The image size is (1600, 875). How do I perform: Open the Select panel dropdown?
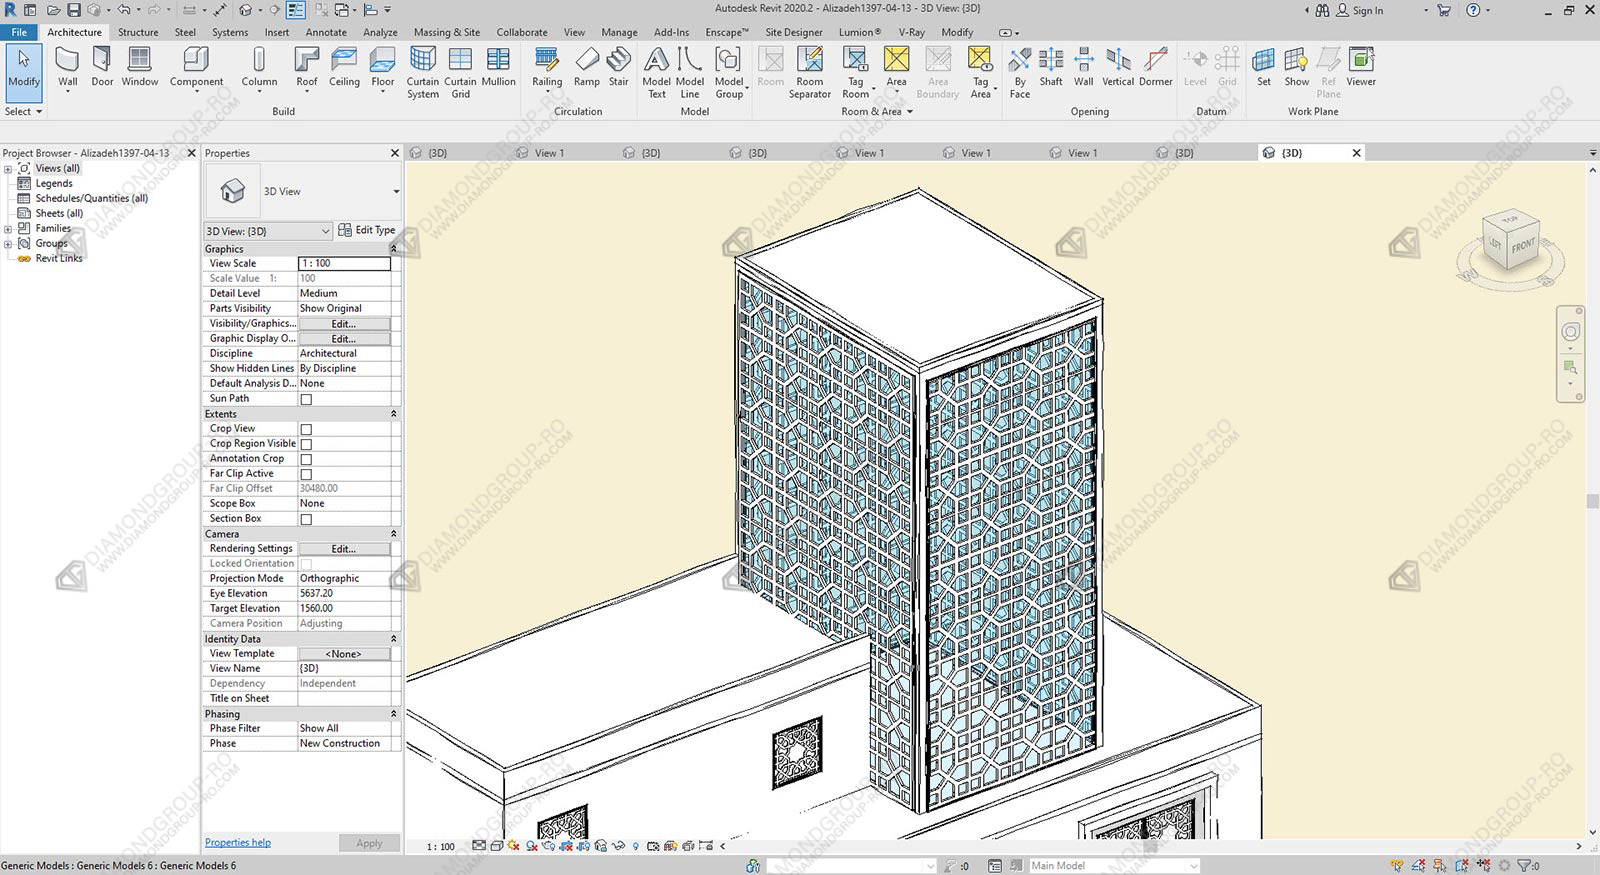(24, 111)
